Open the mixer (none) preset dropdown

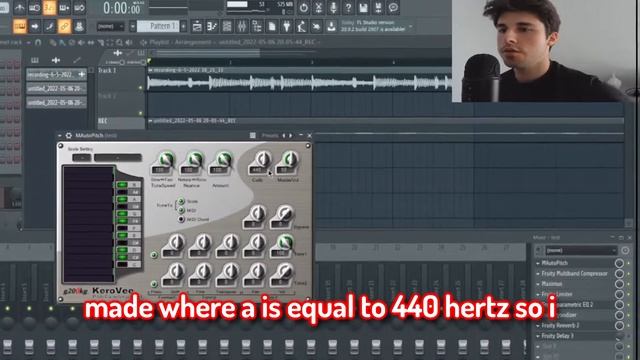tap(582, 250)
